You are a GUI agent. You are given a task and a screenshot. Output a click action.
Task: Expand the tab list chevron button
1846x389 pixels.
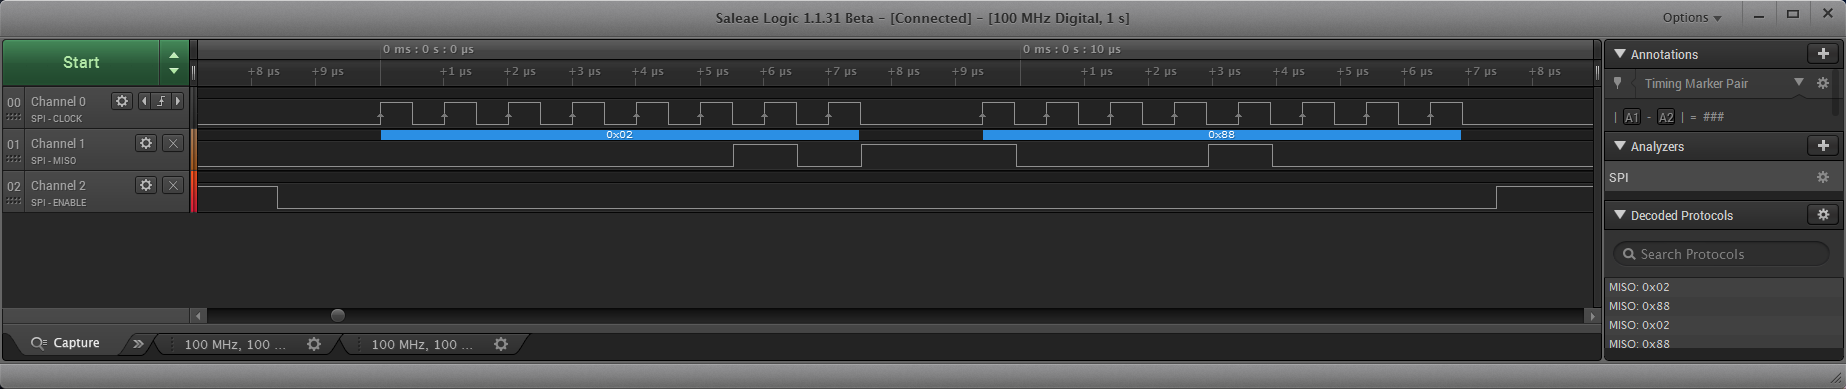[138, 343]
